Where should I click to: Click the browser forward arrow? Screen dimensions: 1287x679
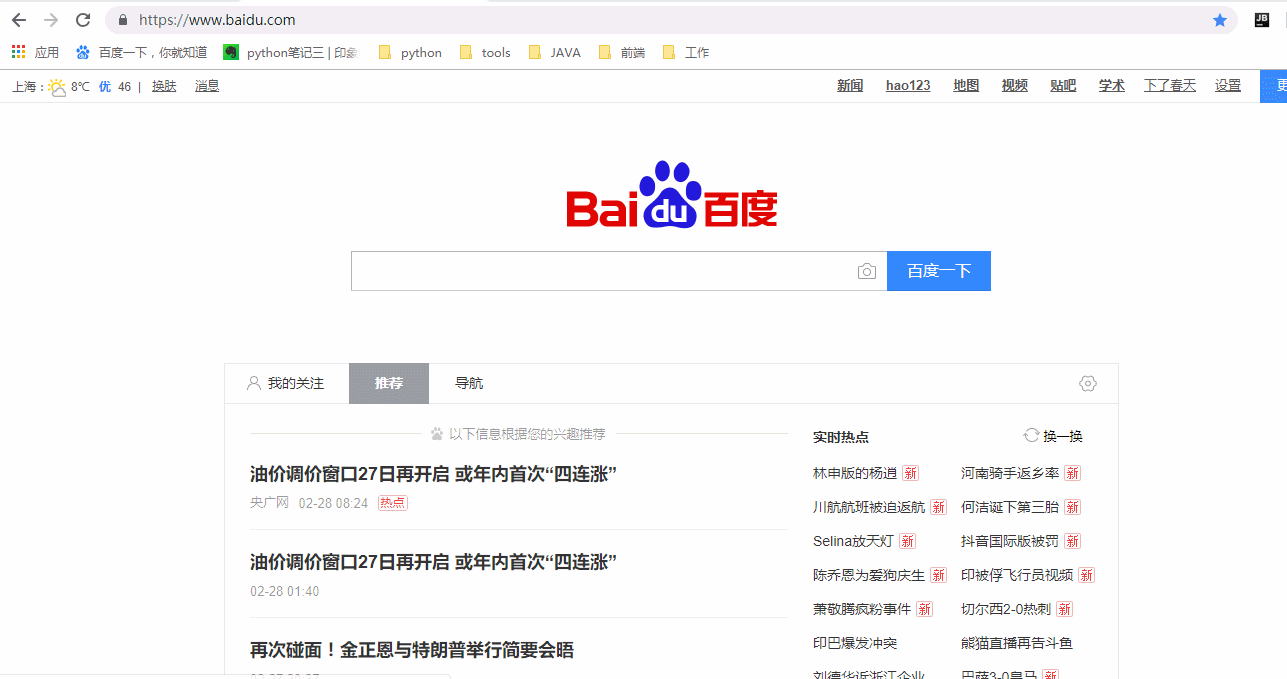click(51, 20)
